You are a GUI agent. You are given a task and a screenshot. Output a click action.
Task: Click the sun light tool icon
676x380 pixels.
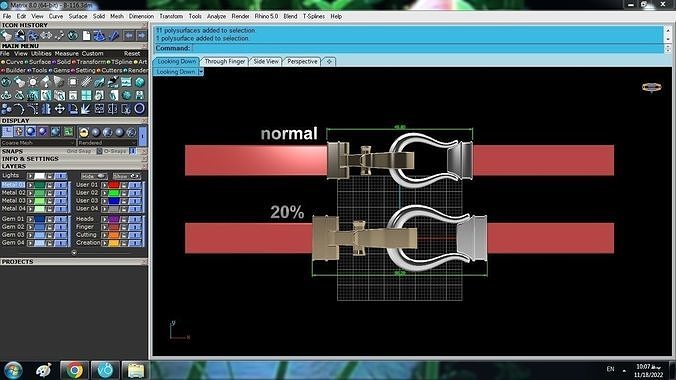(33, 82)
